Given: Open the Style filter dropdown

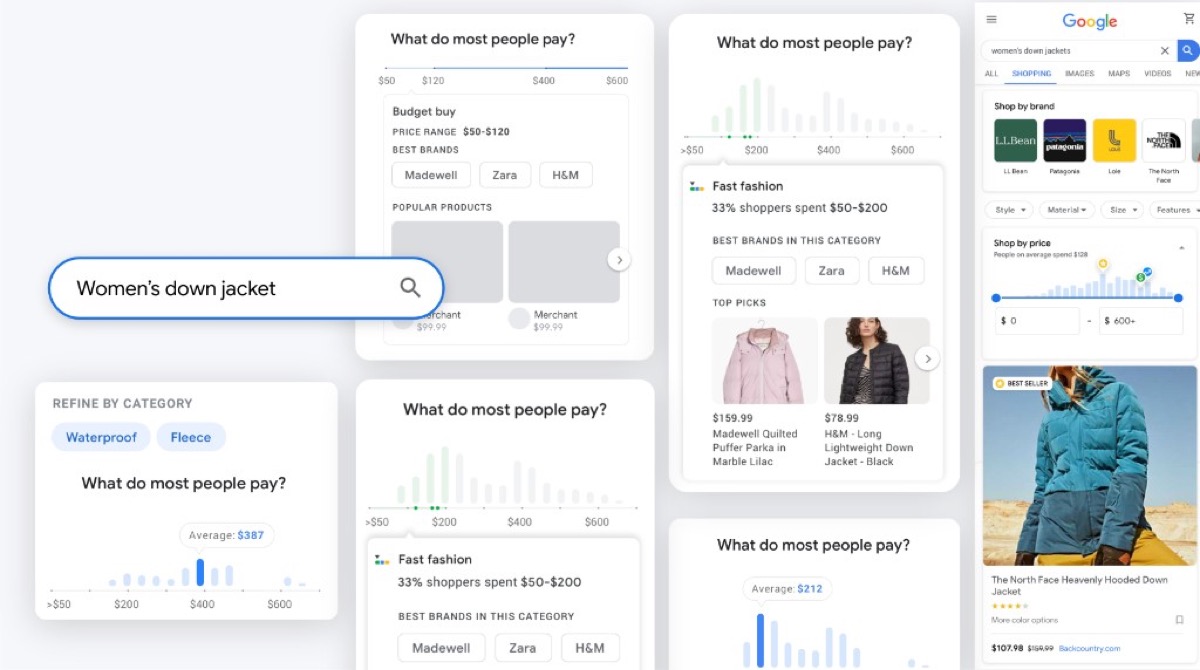Looking at the screenshot, I should click(x=1009, y=209).
